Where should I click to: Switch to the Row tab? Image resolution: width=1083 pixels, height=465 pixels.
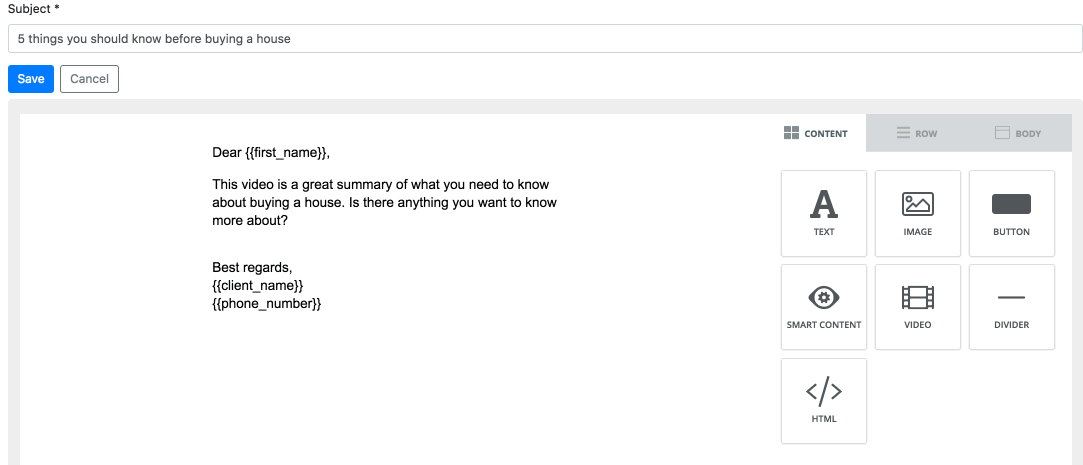pos(917,133)
